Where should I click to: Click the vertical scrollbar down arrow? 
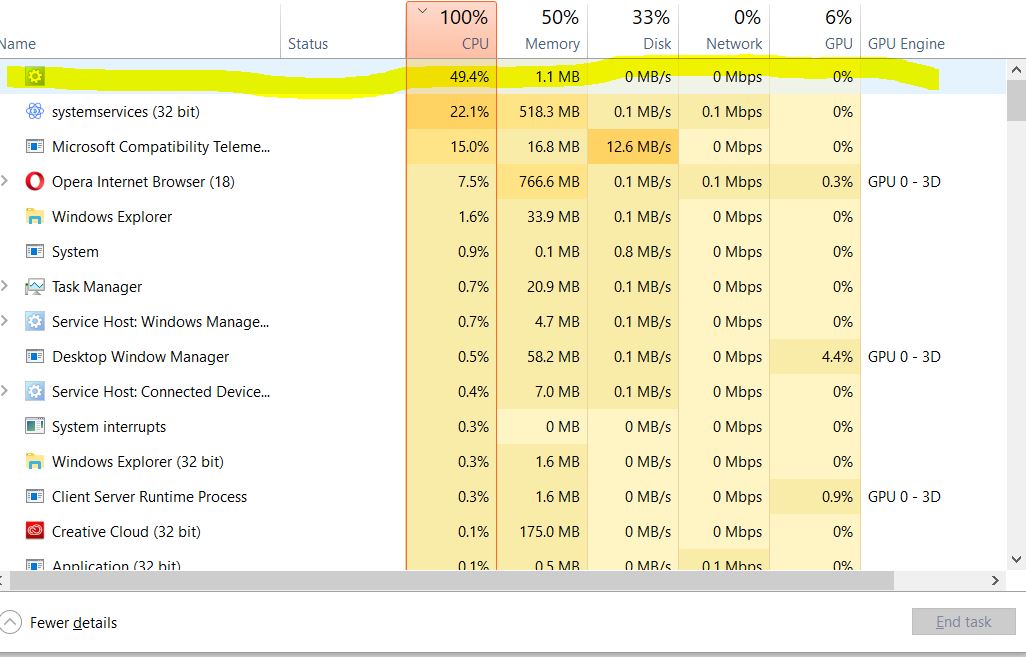(1017, 560)
